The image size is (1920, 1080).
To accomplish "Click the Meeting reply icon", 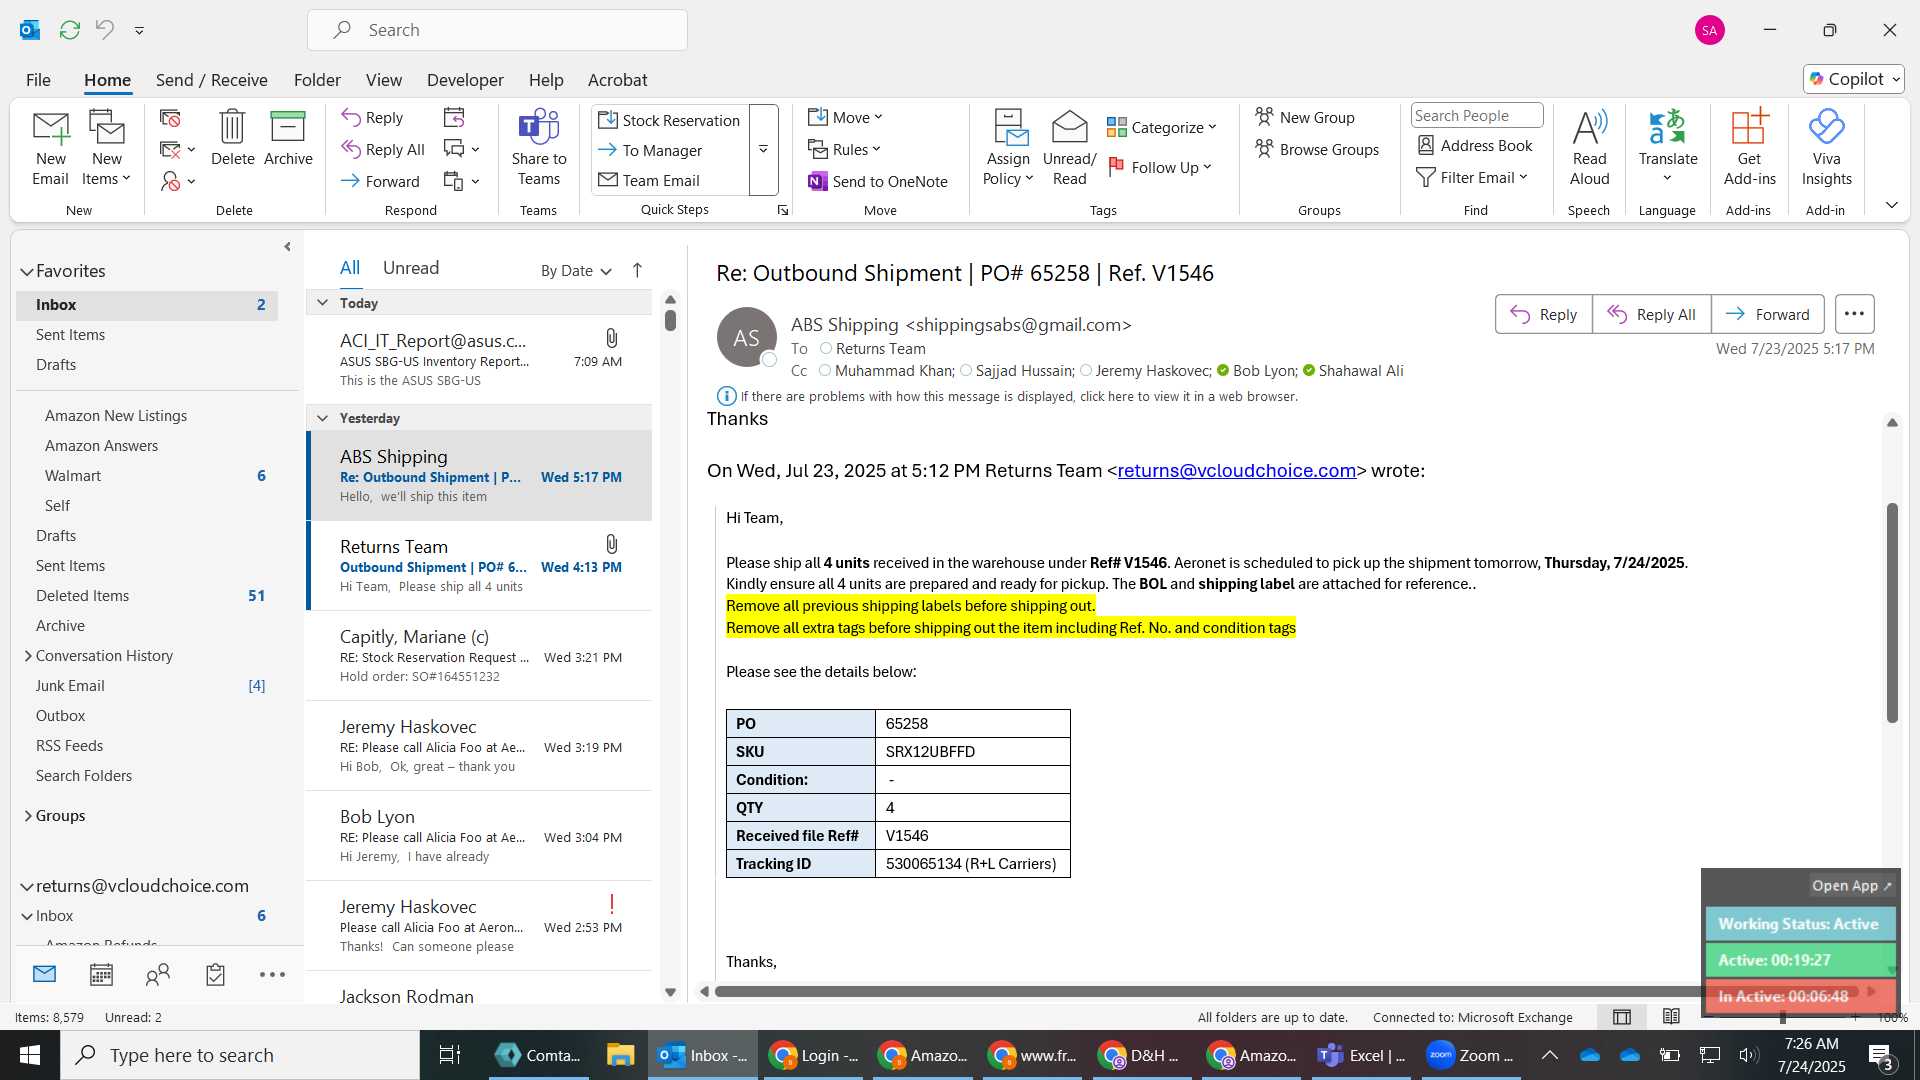I will [x=454, y=117].
